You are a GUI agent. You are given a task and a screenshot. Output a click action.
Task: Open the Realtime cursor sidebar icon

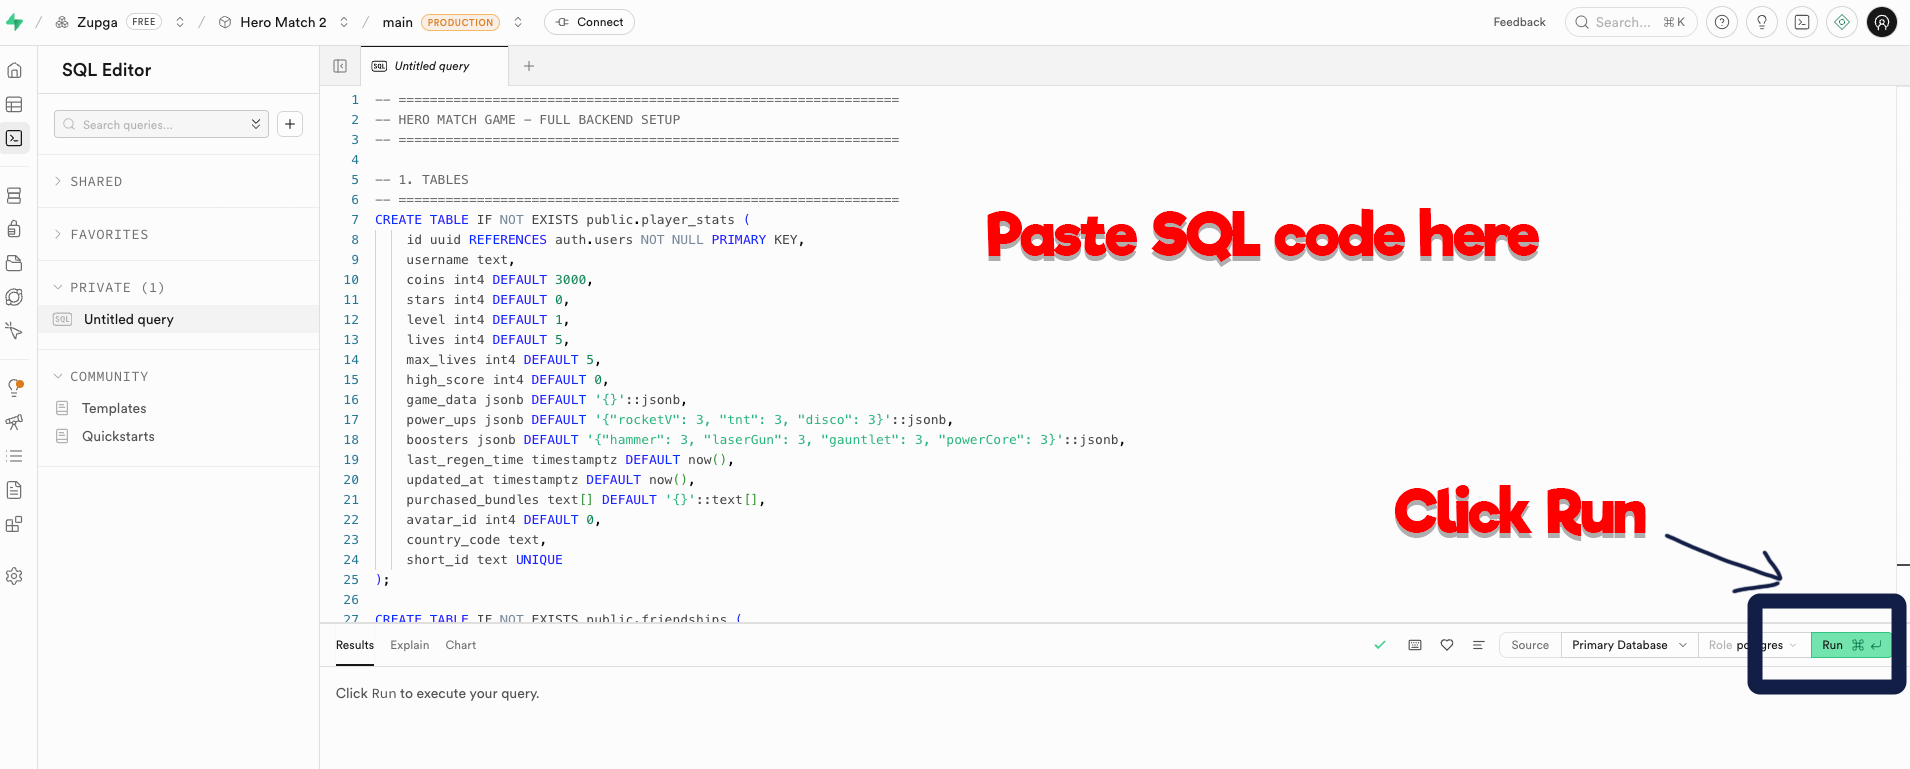[14, 330]
